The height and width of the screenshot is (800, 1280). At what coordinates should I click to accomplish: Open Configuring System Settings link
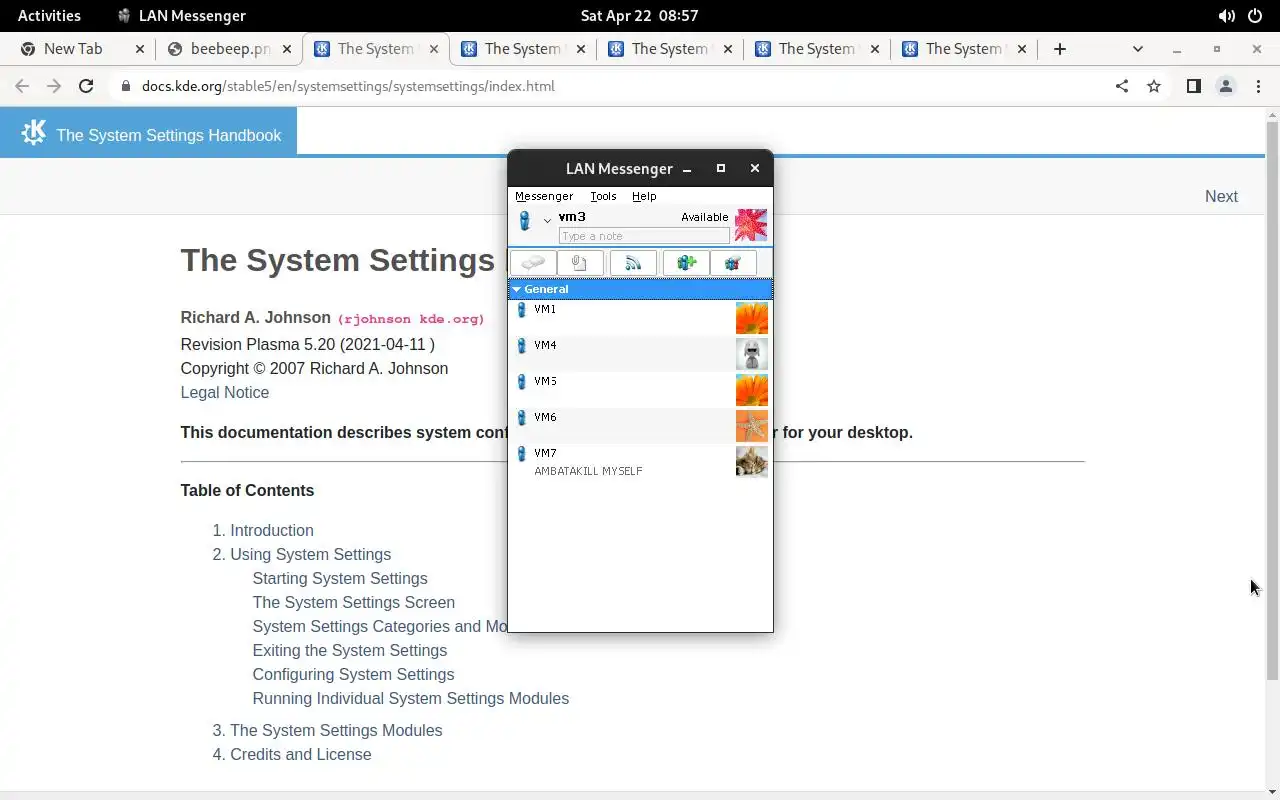[x=353, y=674]
